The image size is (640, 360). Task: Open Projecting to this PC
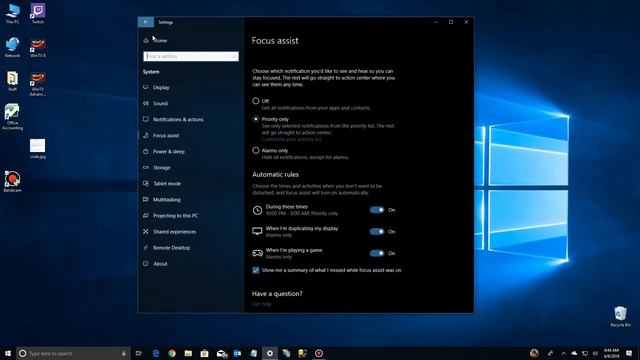pyautogui.click(x=175, y=216)
